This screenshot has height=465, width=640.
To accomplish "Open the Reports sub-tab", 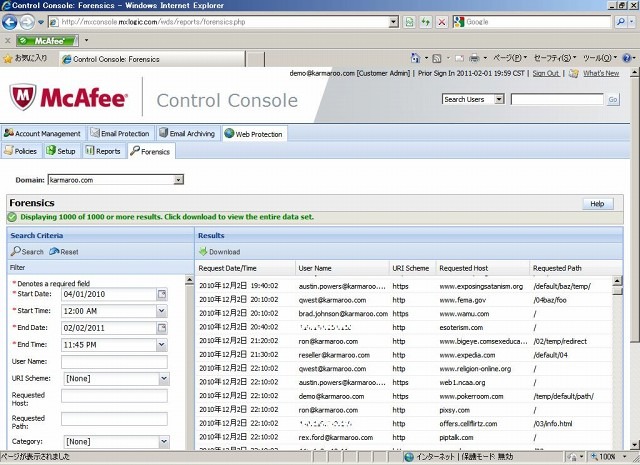I will point(103,151).
